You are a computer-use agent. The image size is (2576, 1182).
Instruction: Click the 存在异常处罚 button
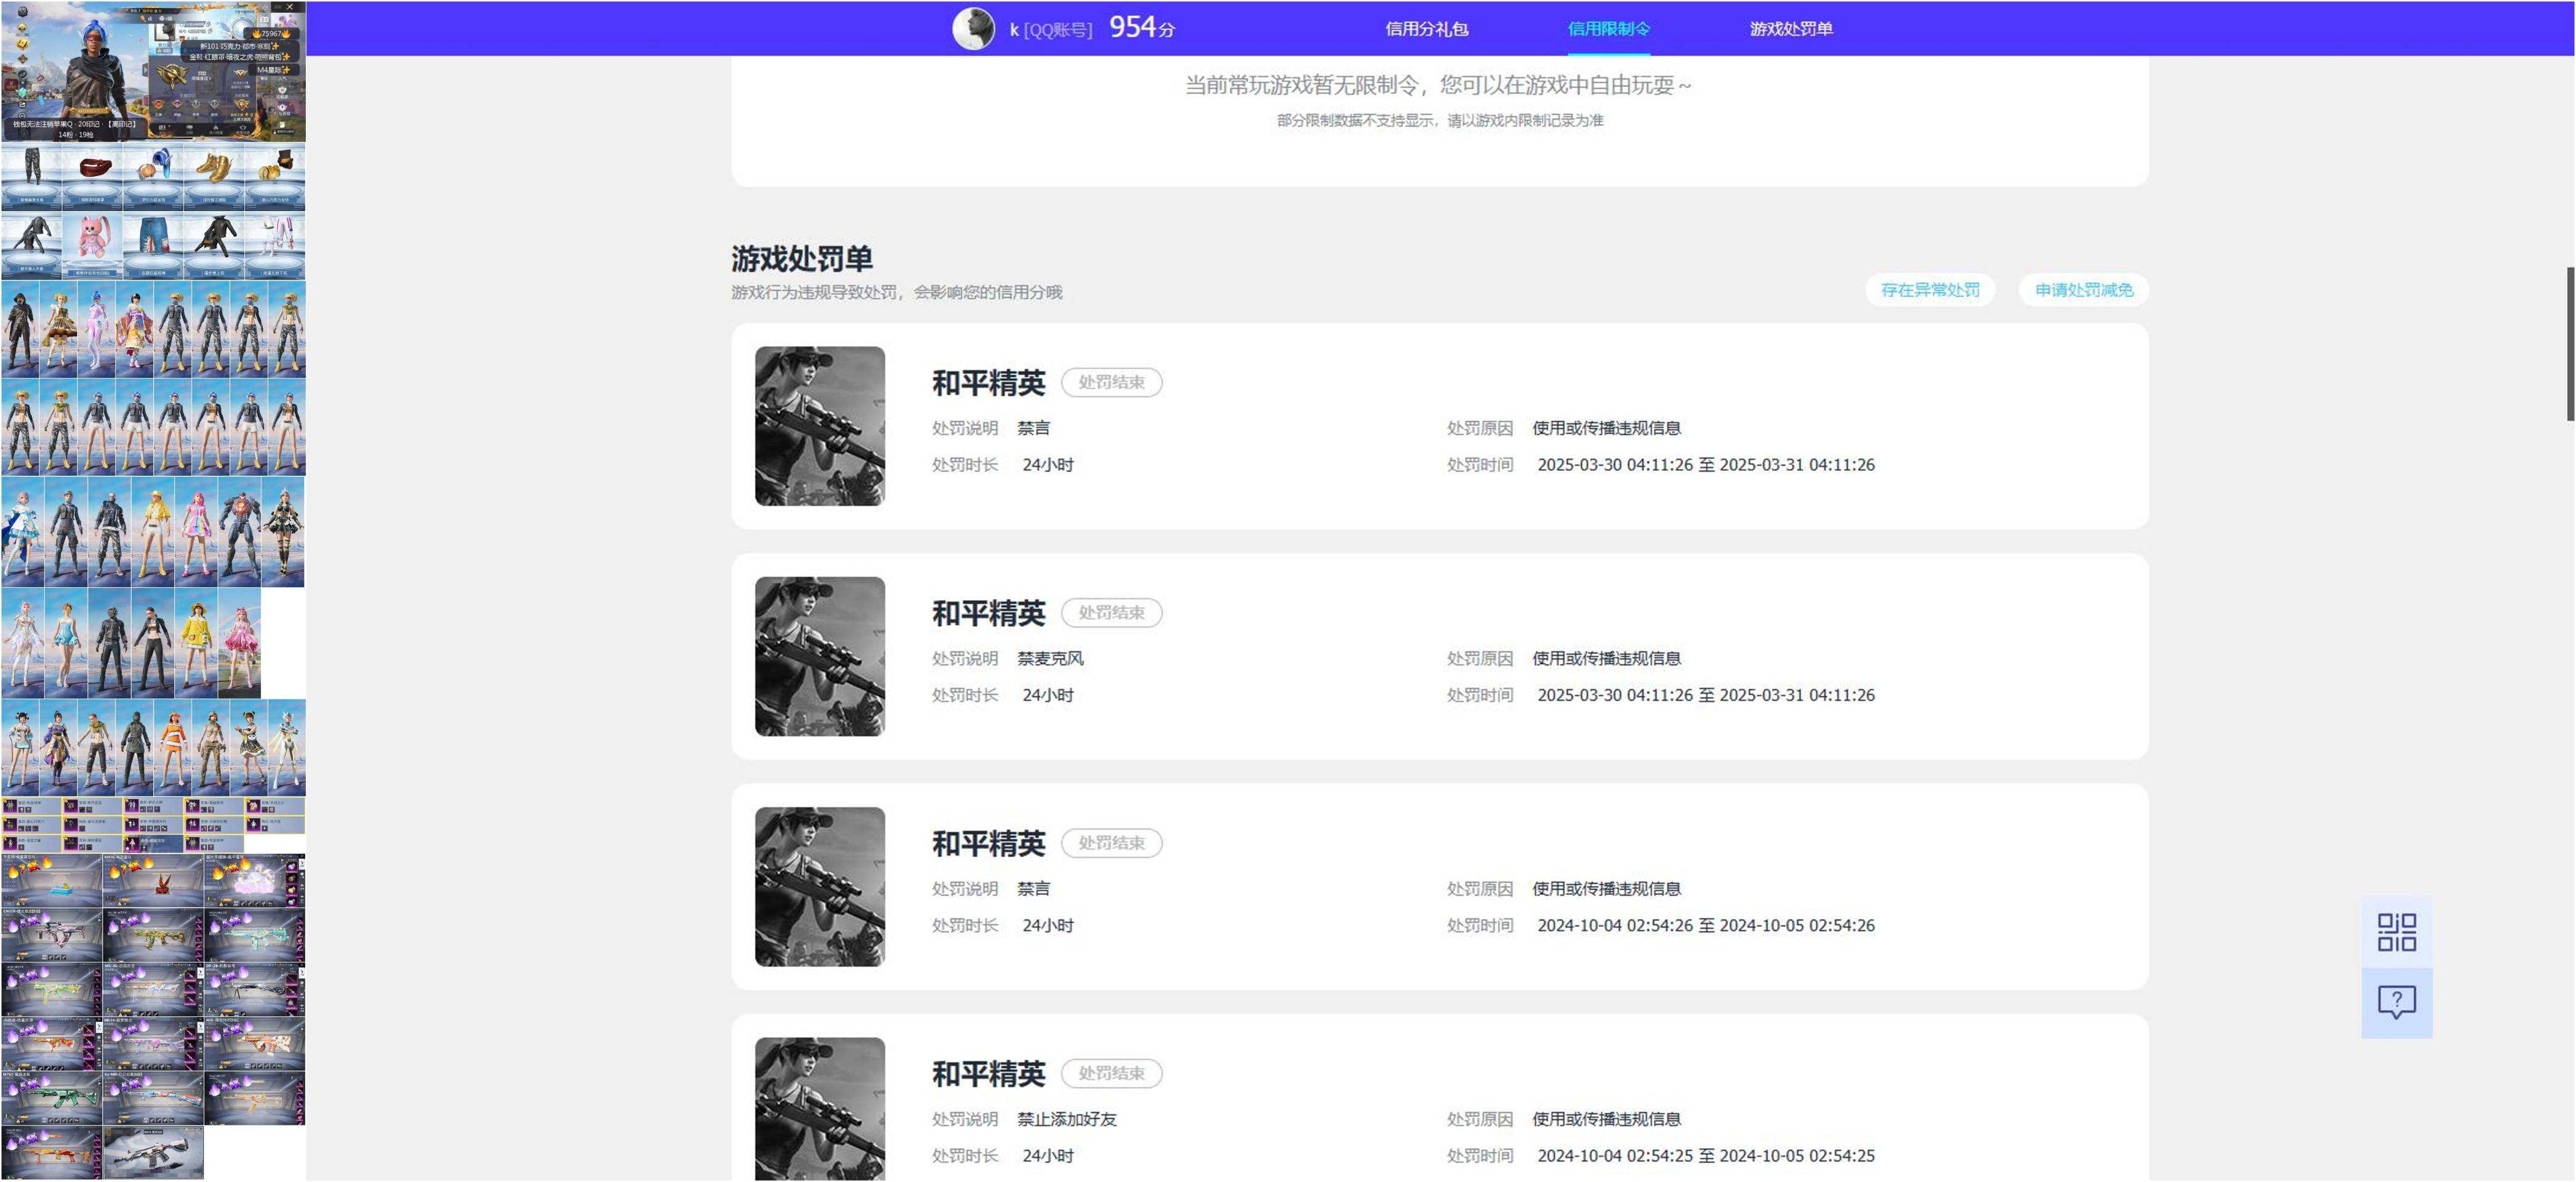[x=1929, y=290]
